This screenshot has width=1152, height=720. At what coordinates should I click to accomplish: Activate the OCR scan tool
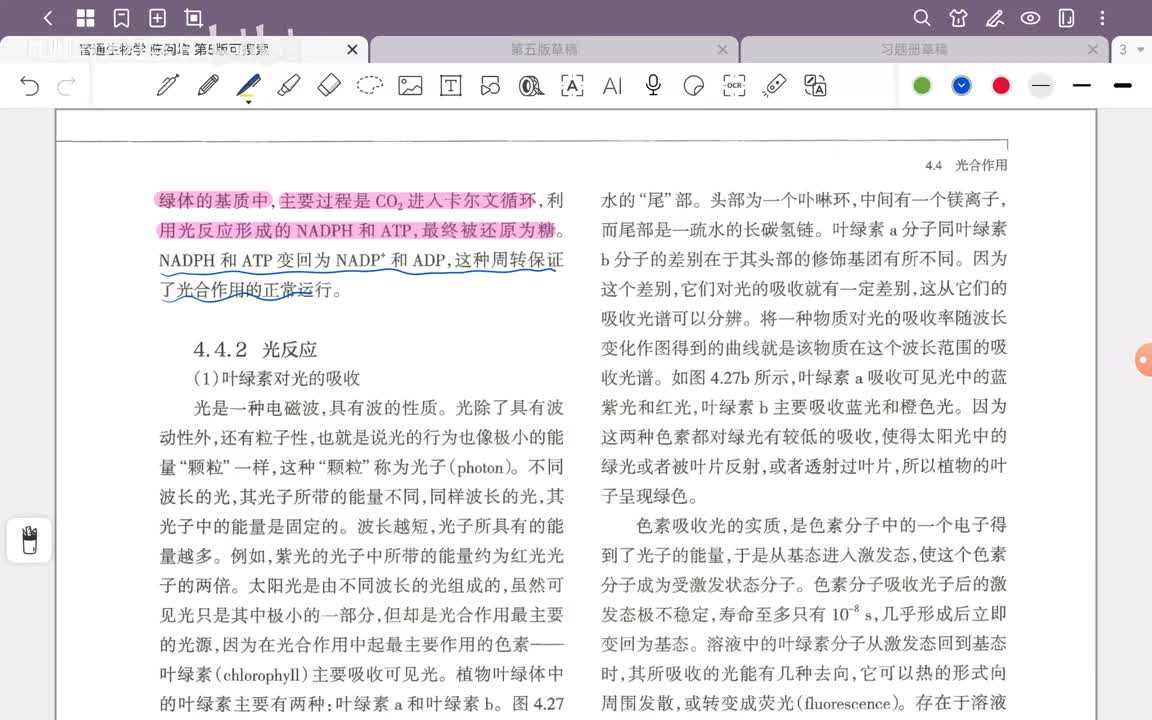point(734,86)
